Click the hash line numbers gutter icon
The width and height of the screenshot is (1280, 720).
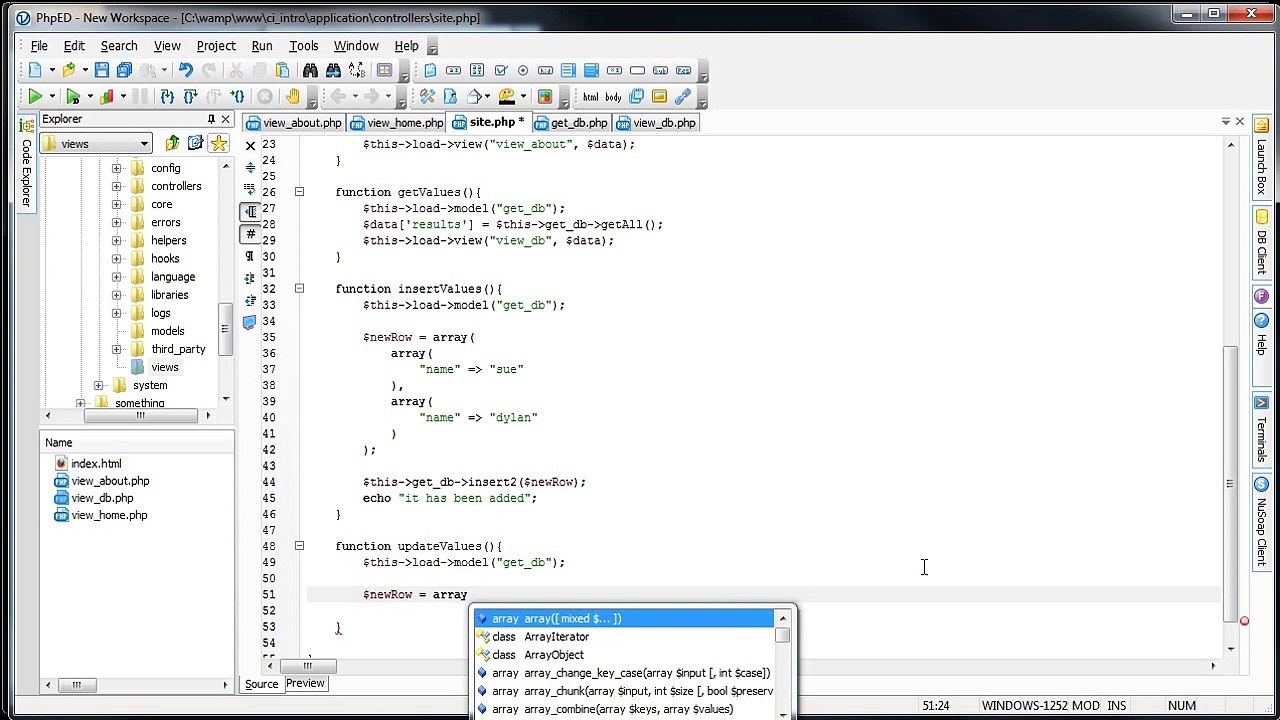pyautogui.click(x=250, y=234)
